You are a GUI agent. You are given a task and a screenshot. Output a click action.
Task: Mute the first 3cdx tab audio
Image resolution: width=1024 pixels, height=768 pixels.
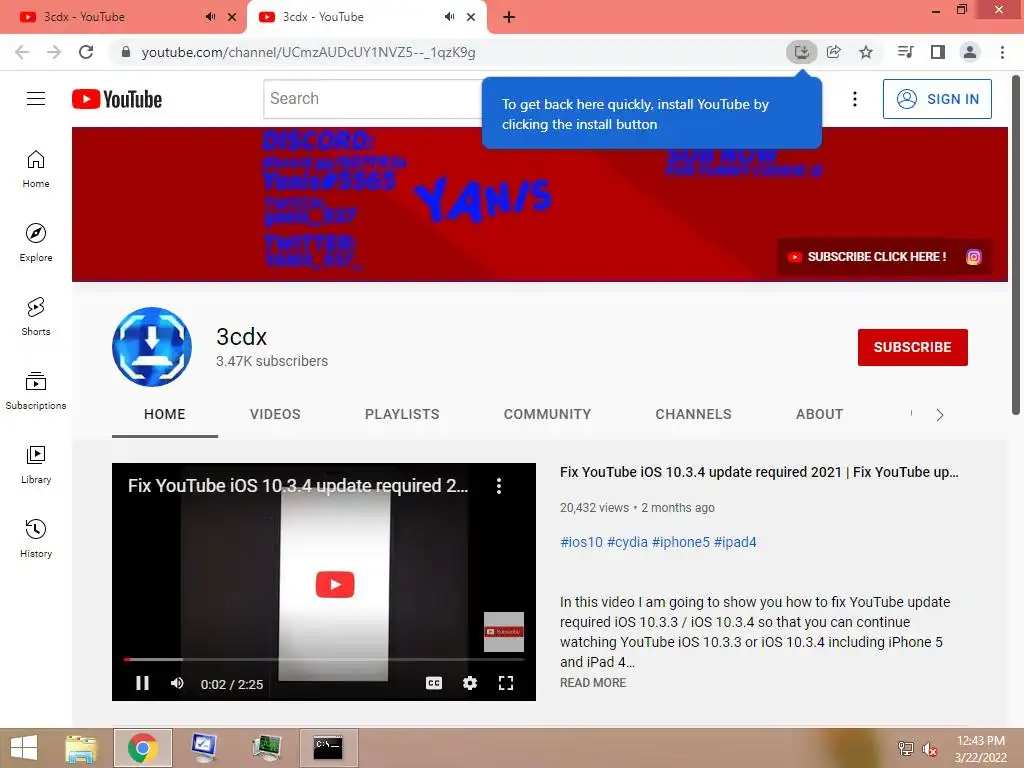pyautogui.click(x=210, y=17)
